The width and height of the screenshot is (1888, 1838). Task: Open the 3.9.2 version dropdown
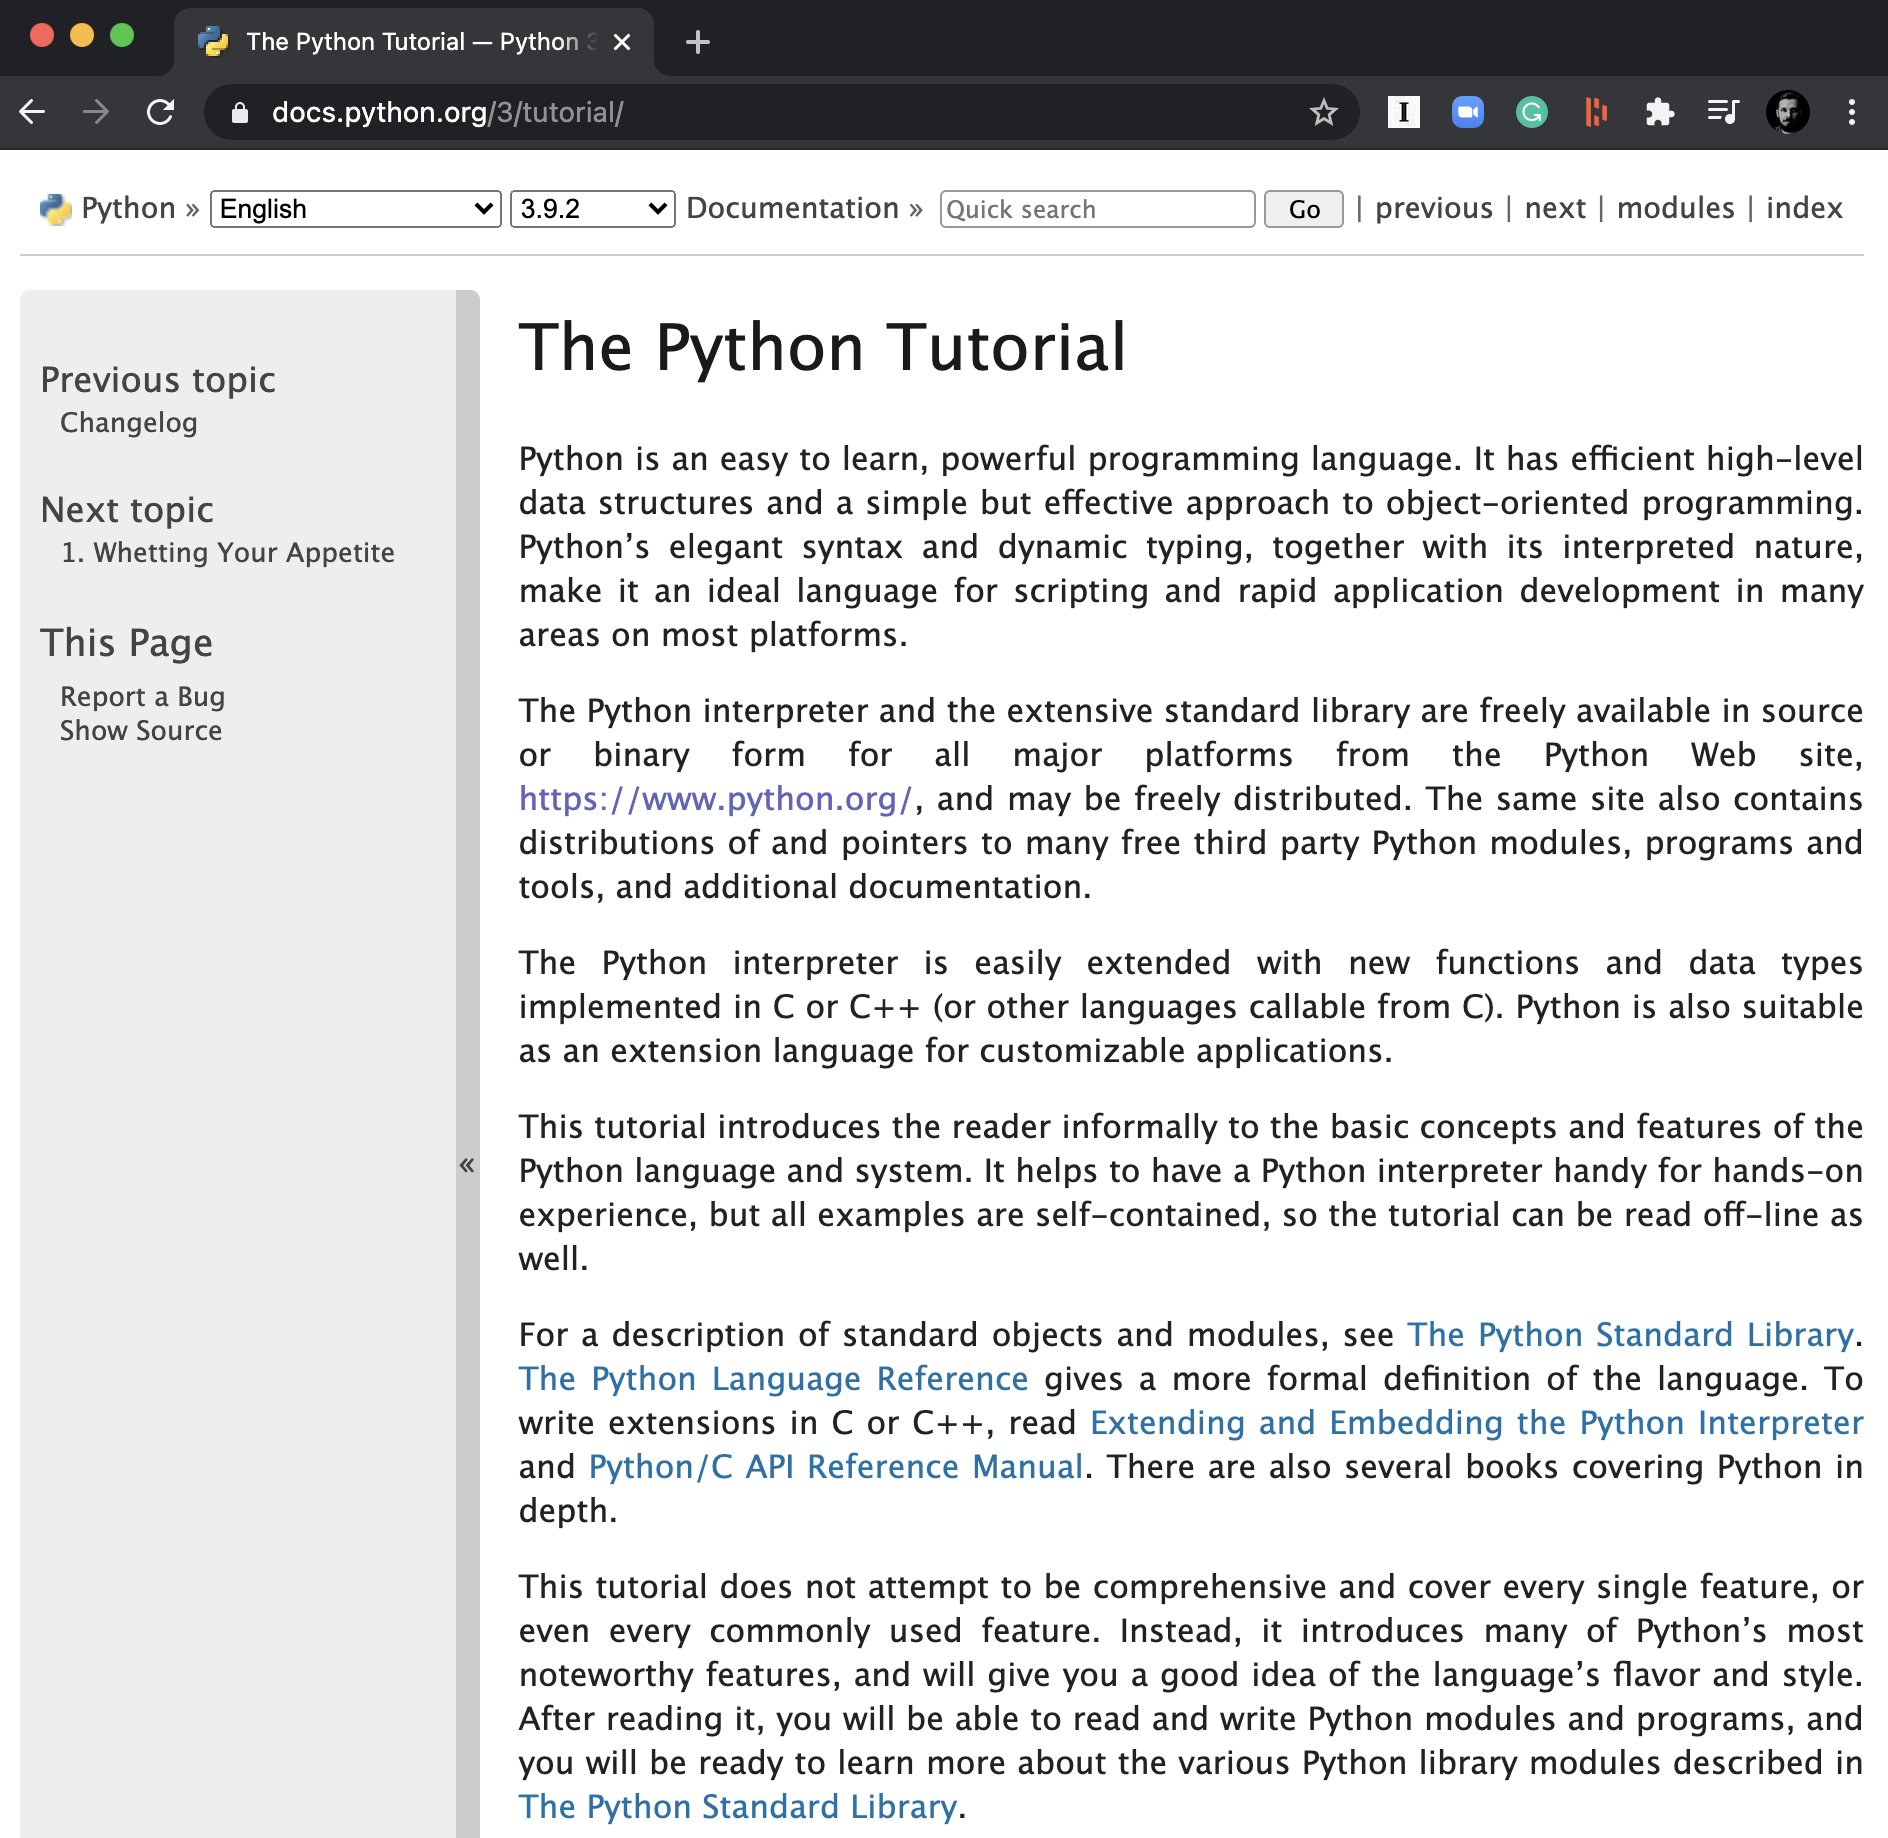click(593, 209)
